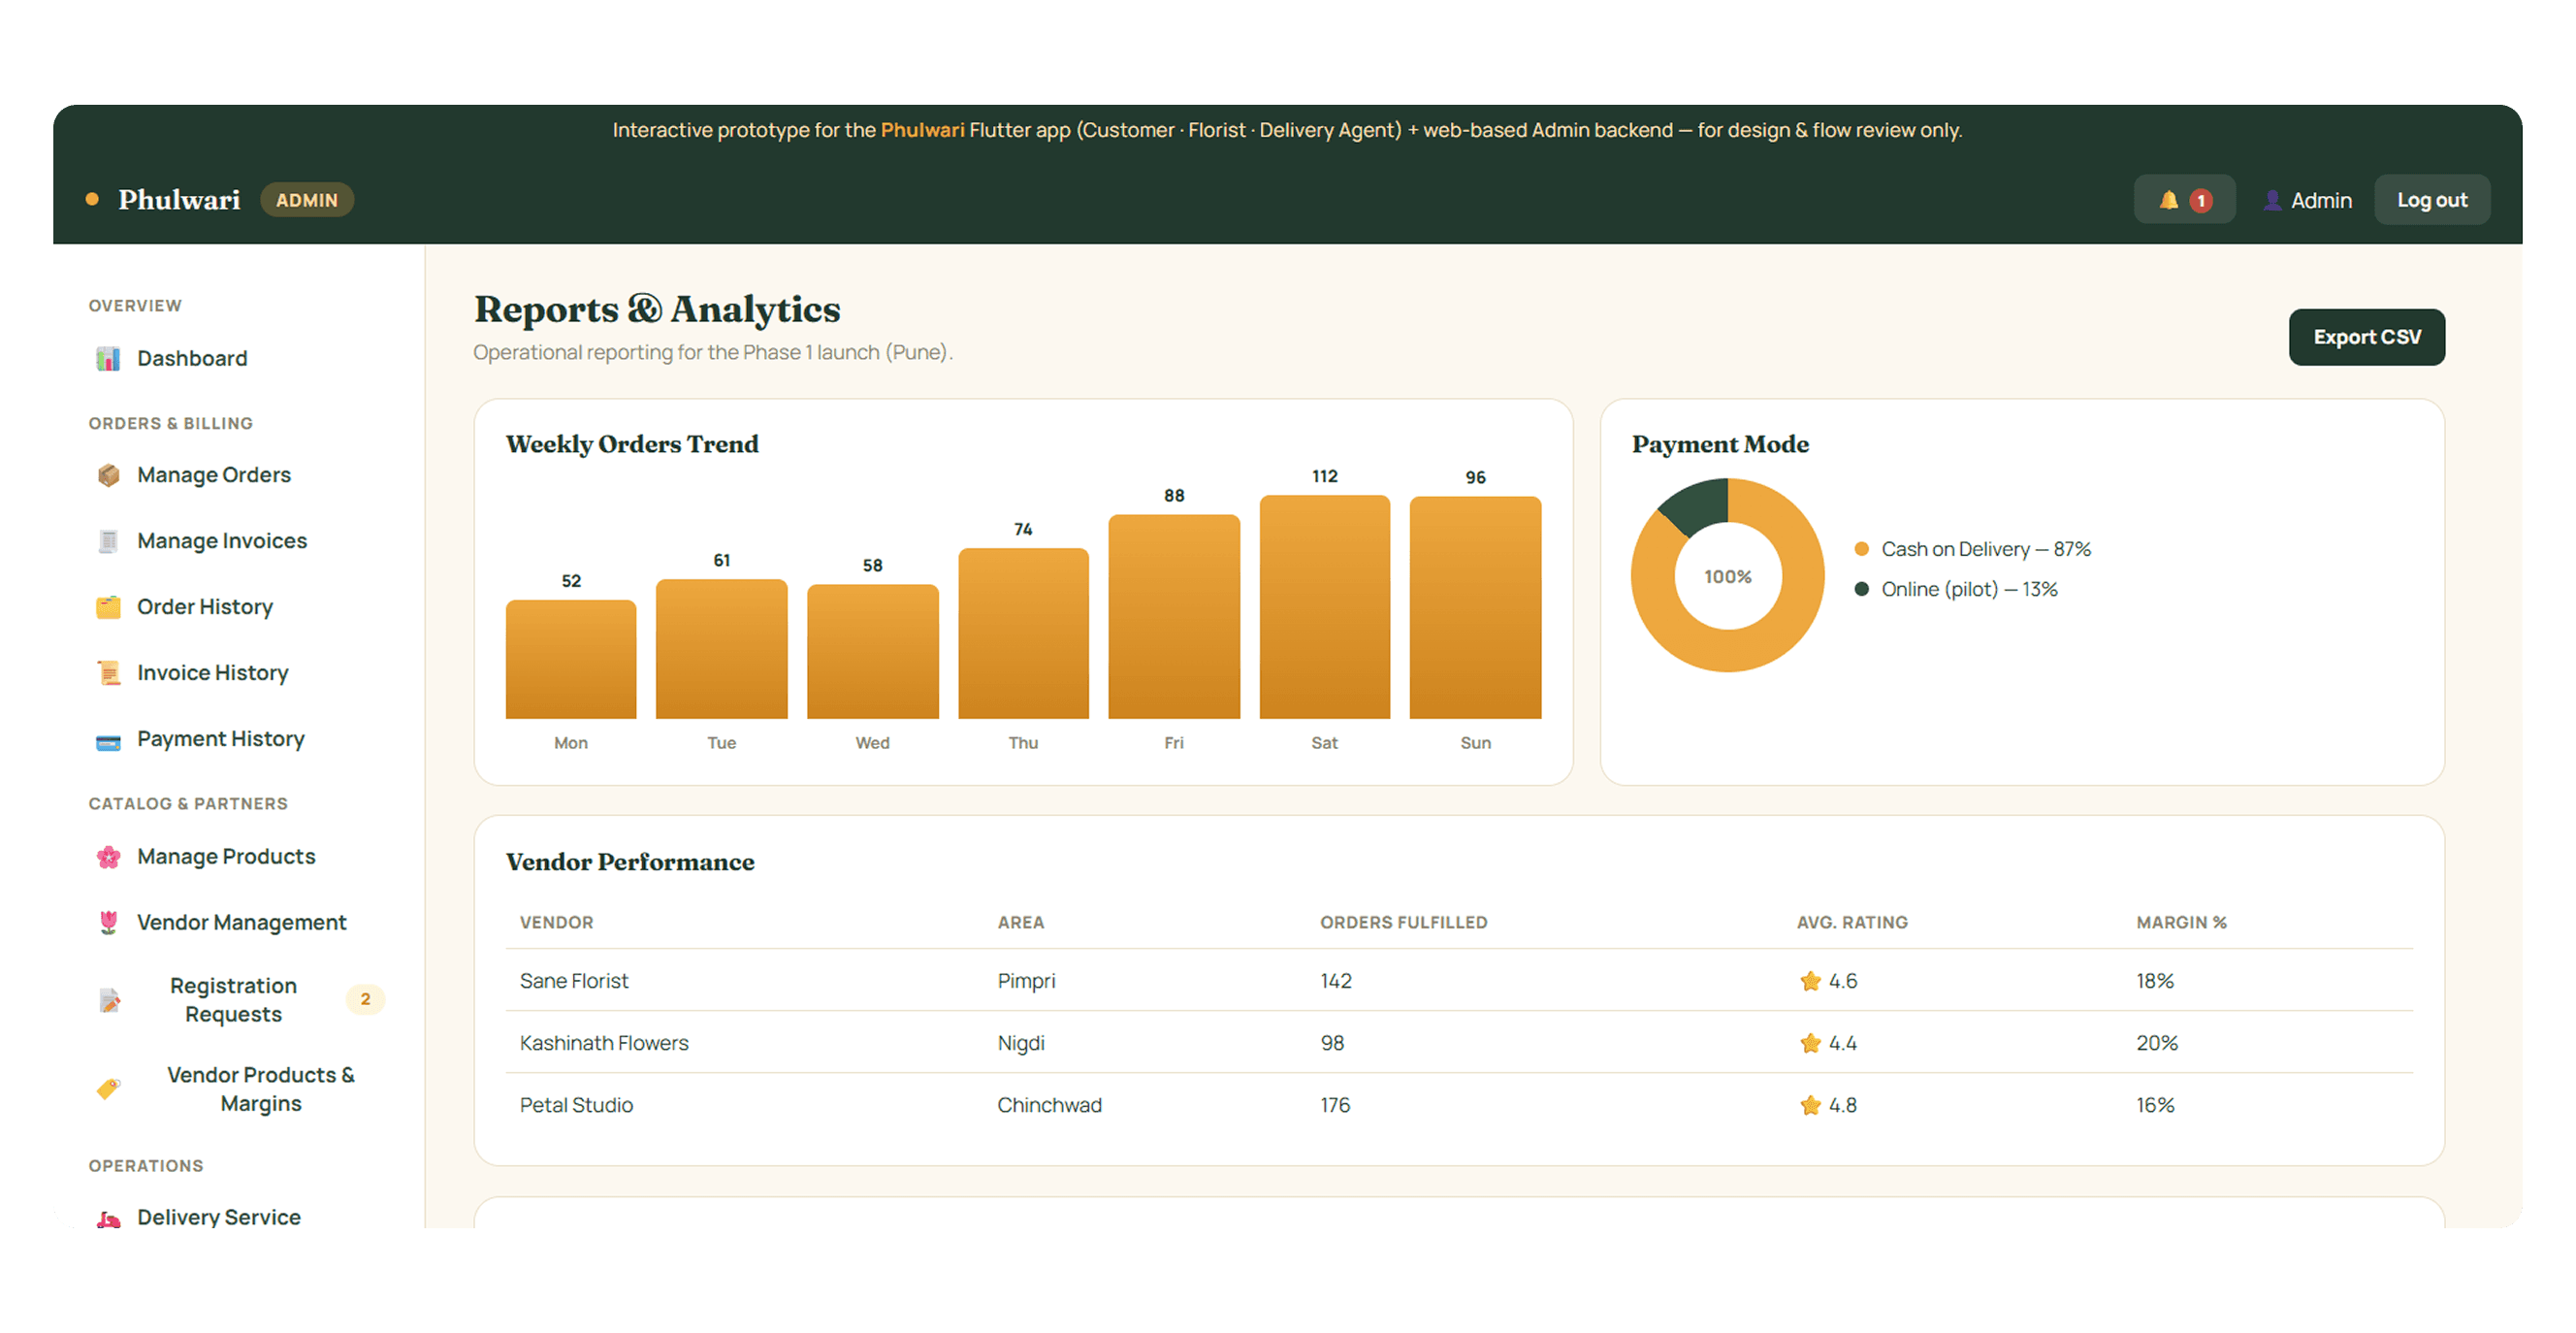The width and height of the screenshot is (2576, 1333).
Task: Click the Saturday bar in orders chart
Action: (x=1324, y=607)
